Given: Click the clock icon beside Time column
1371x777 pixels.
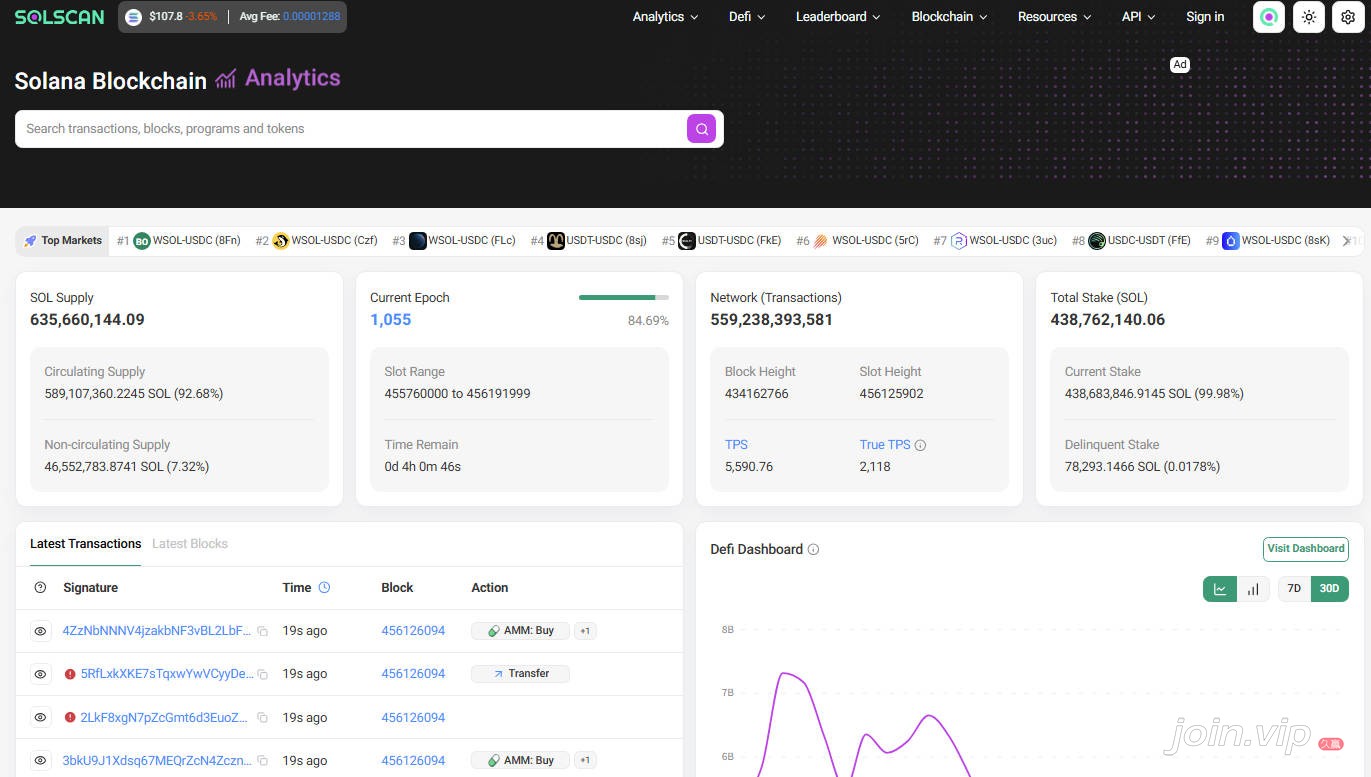Looking at the screenshot, I should click(324, 588).
